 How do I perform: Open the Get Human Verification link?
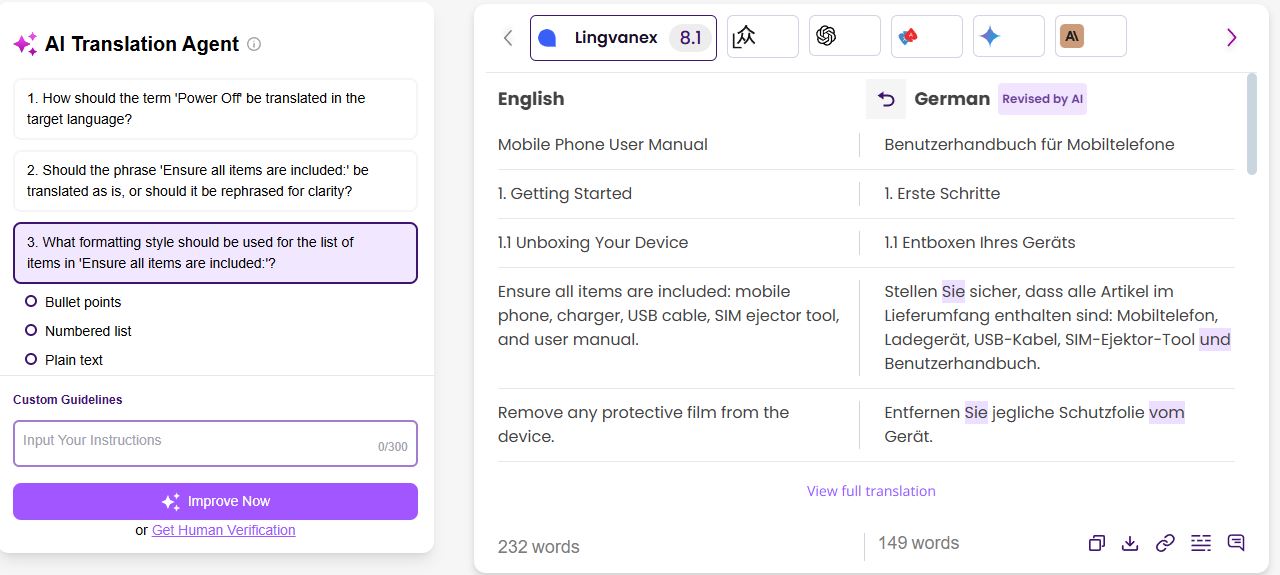click(x=223, y=530)
